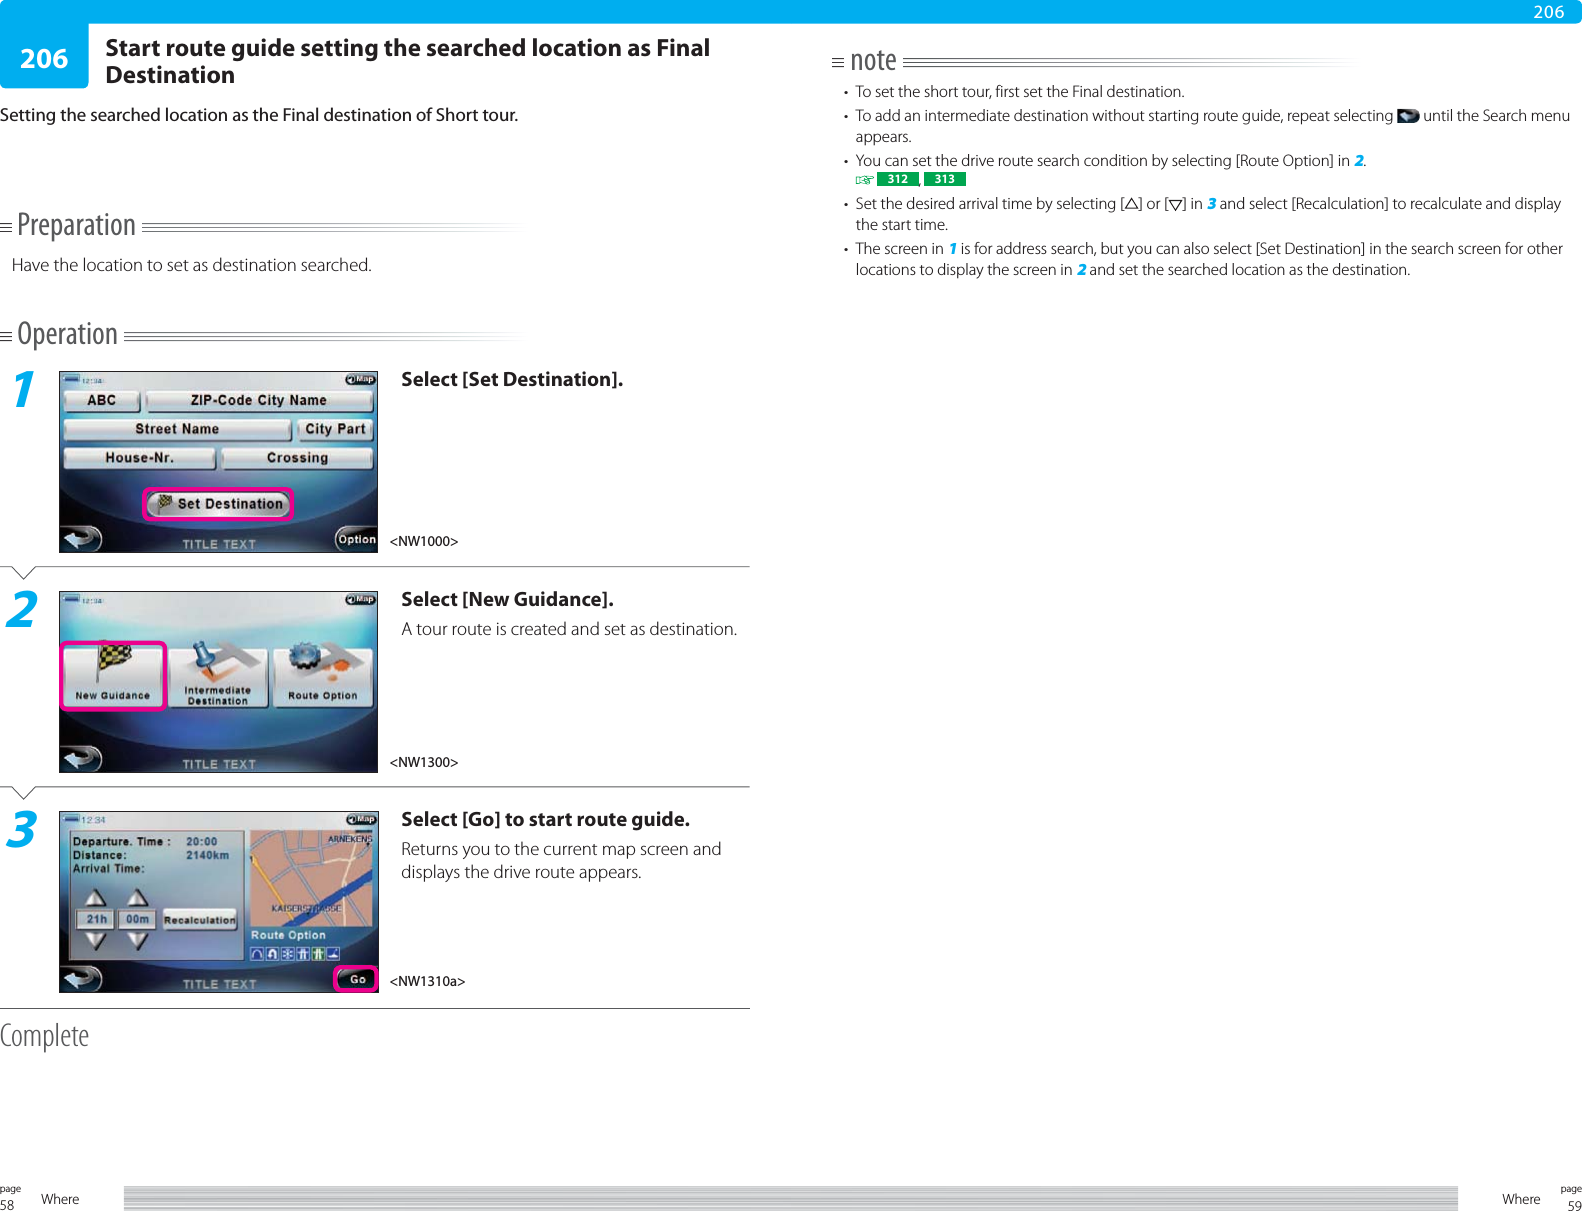Increase the arrival hour with up arrow

(95, 897)
